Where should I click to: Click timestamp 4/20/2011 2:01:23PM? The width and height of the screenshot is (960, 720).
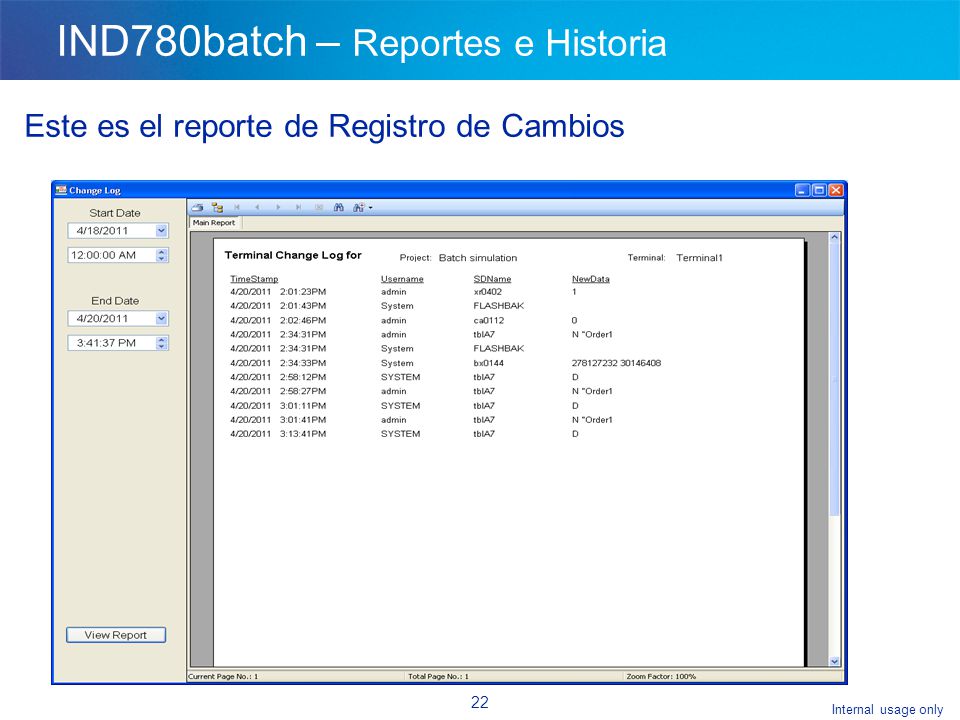tap(278, 292)
